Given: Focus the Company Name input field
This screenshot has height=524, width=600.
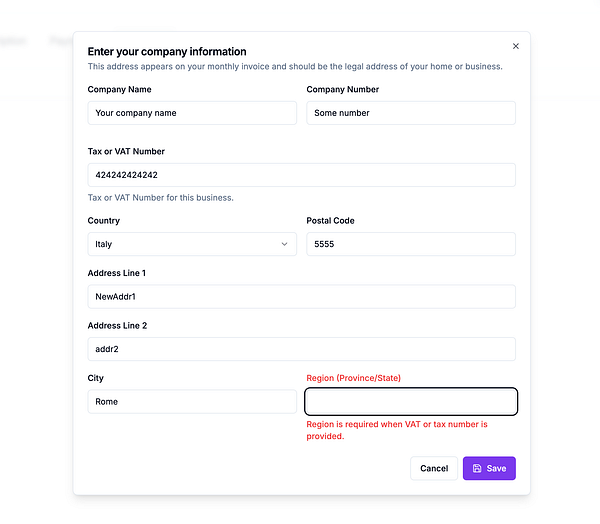Looking at the screenshot, I should (192, 113).
